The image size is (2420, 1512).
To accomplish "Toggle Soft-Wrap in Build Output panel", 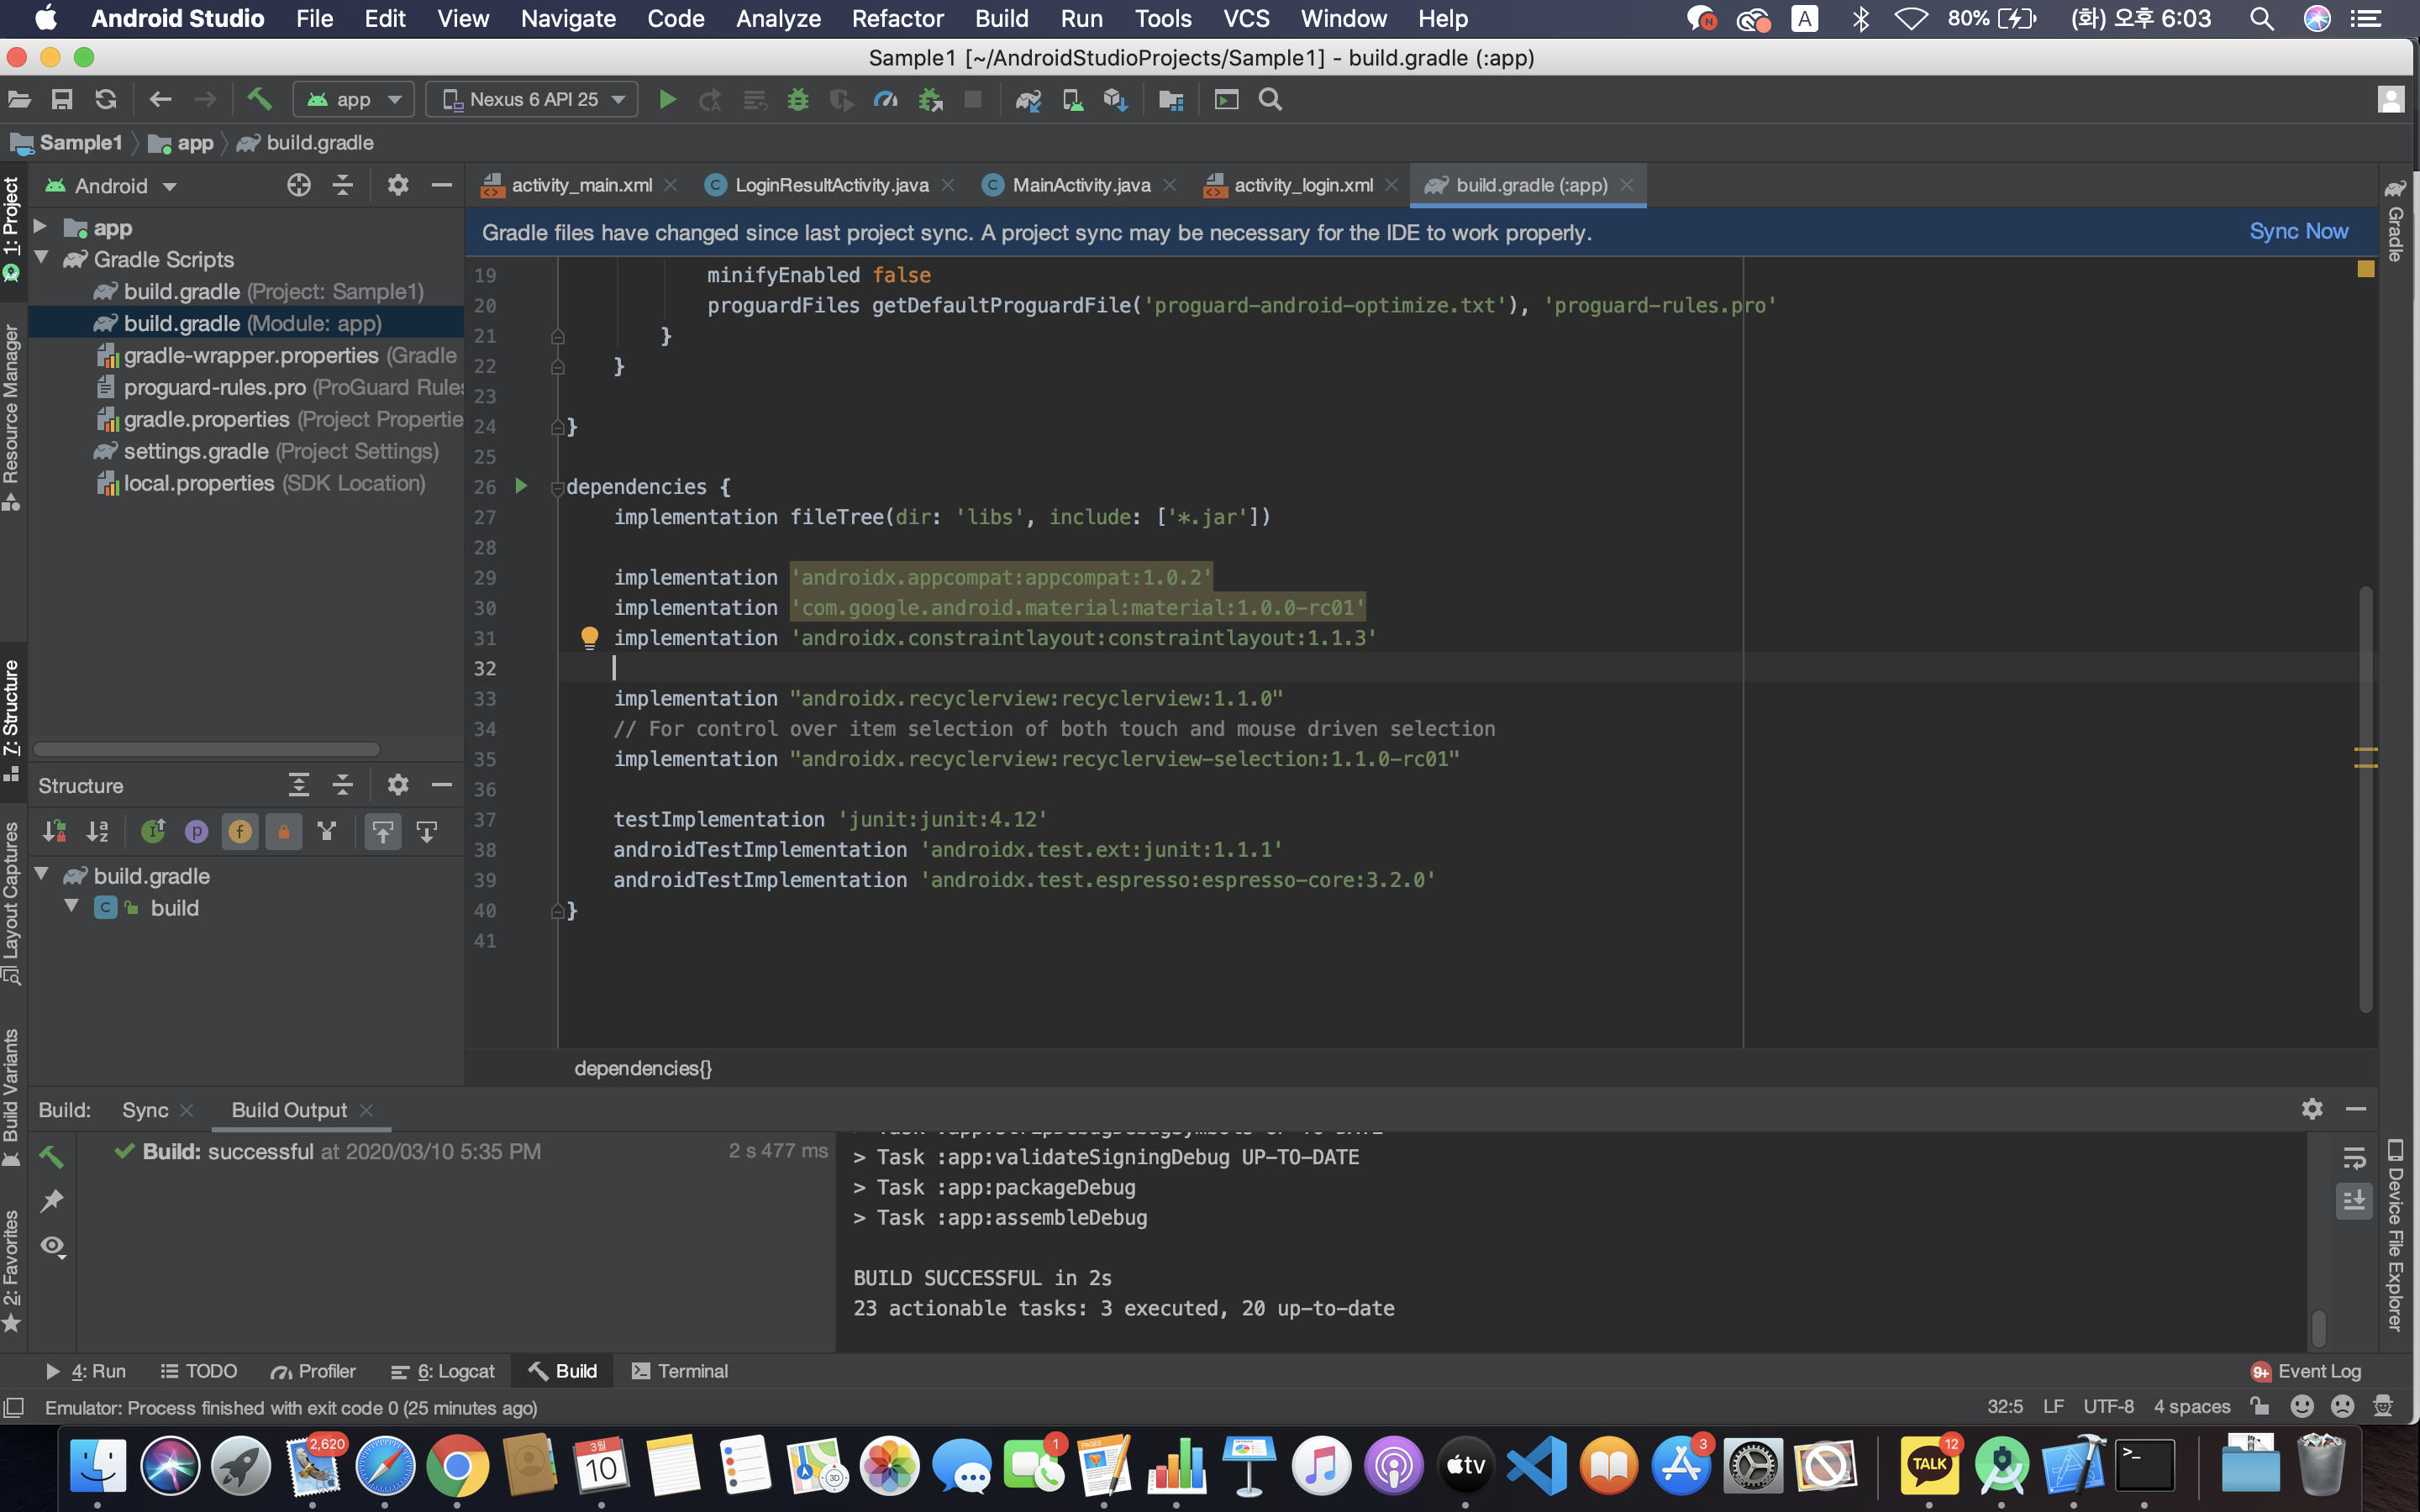I will tap(2354, 1157).
